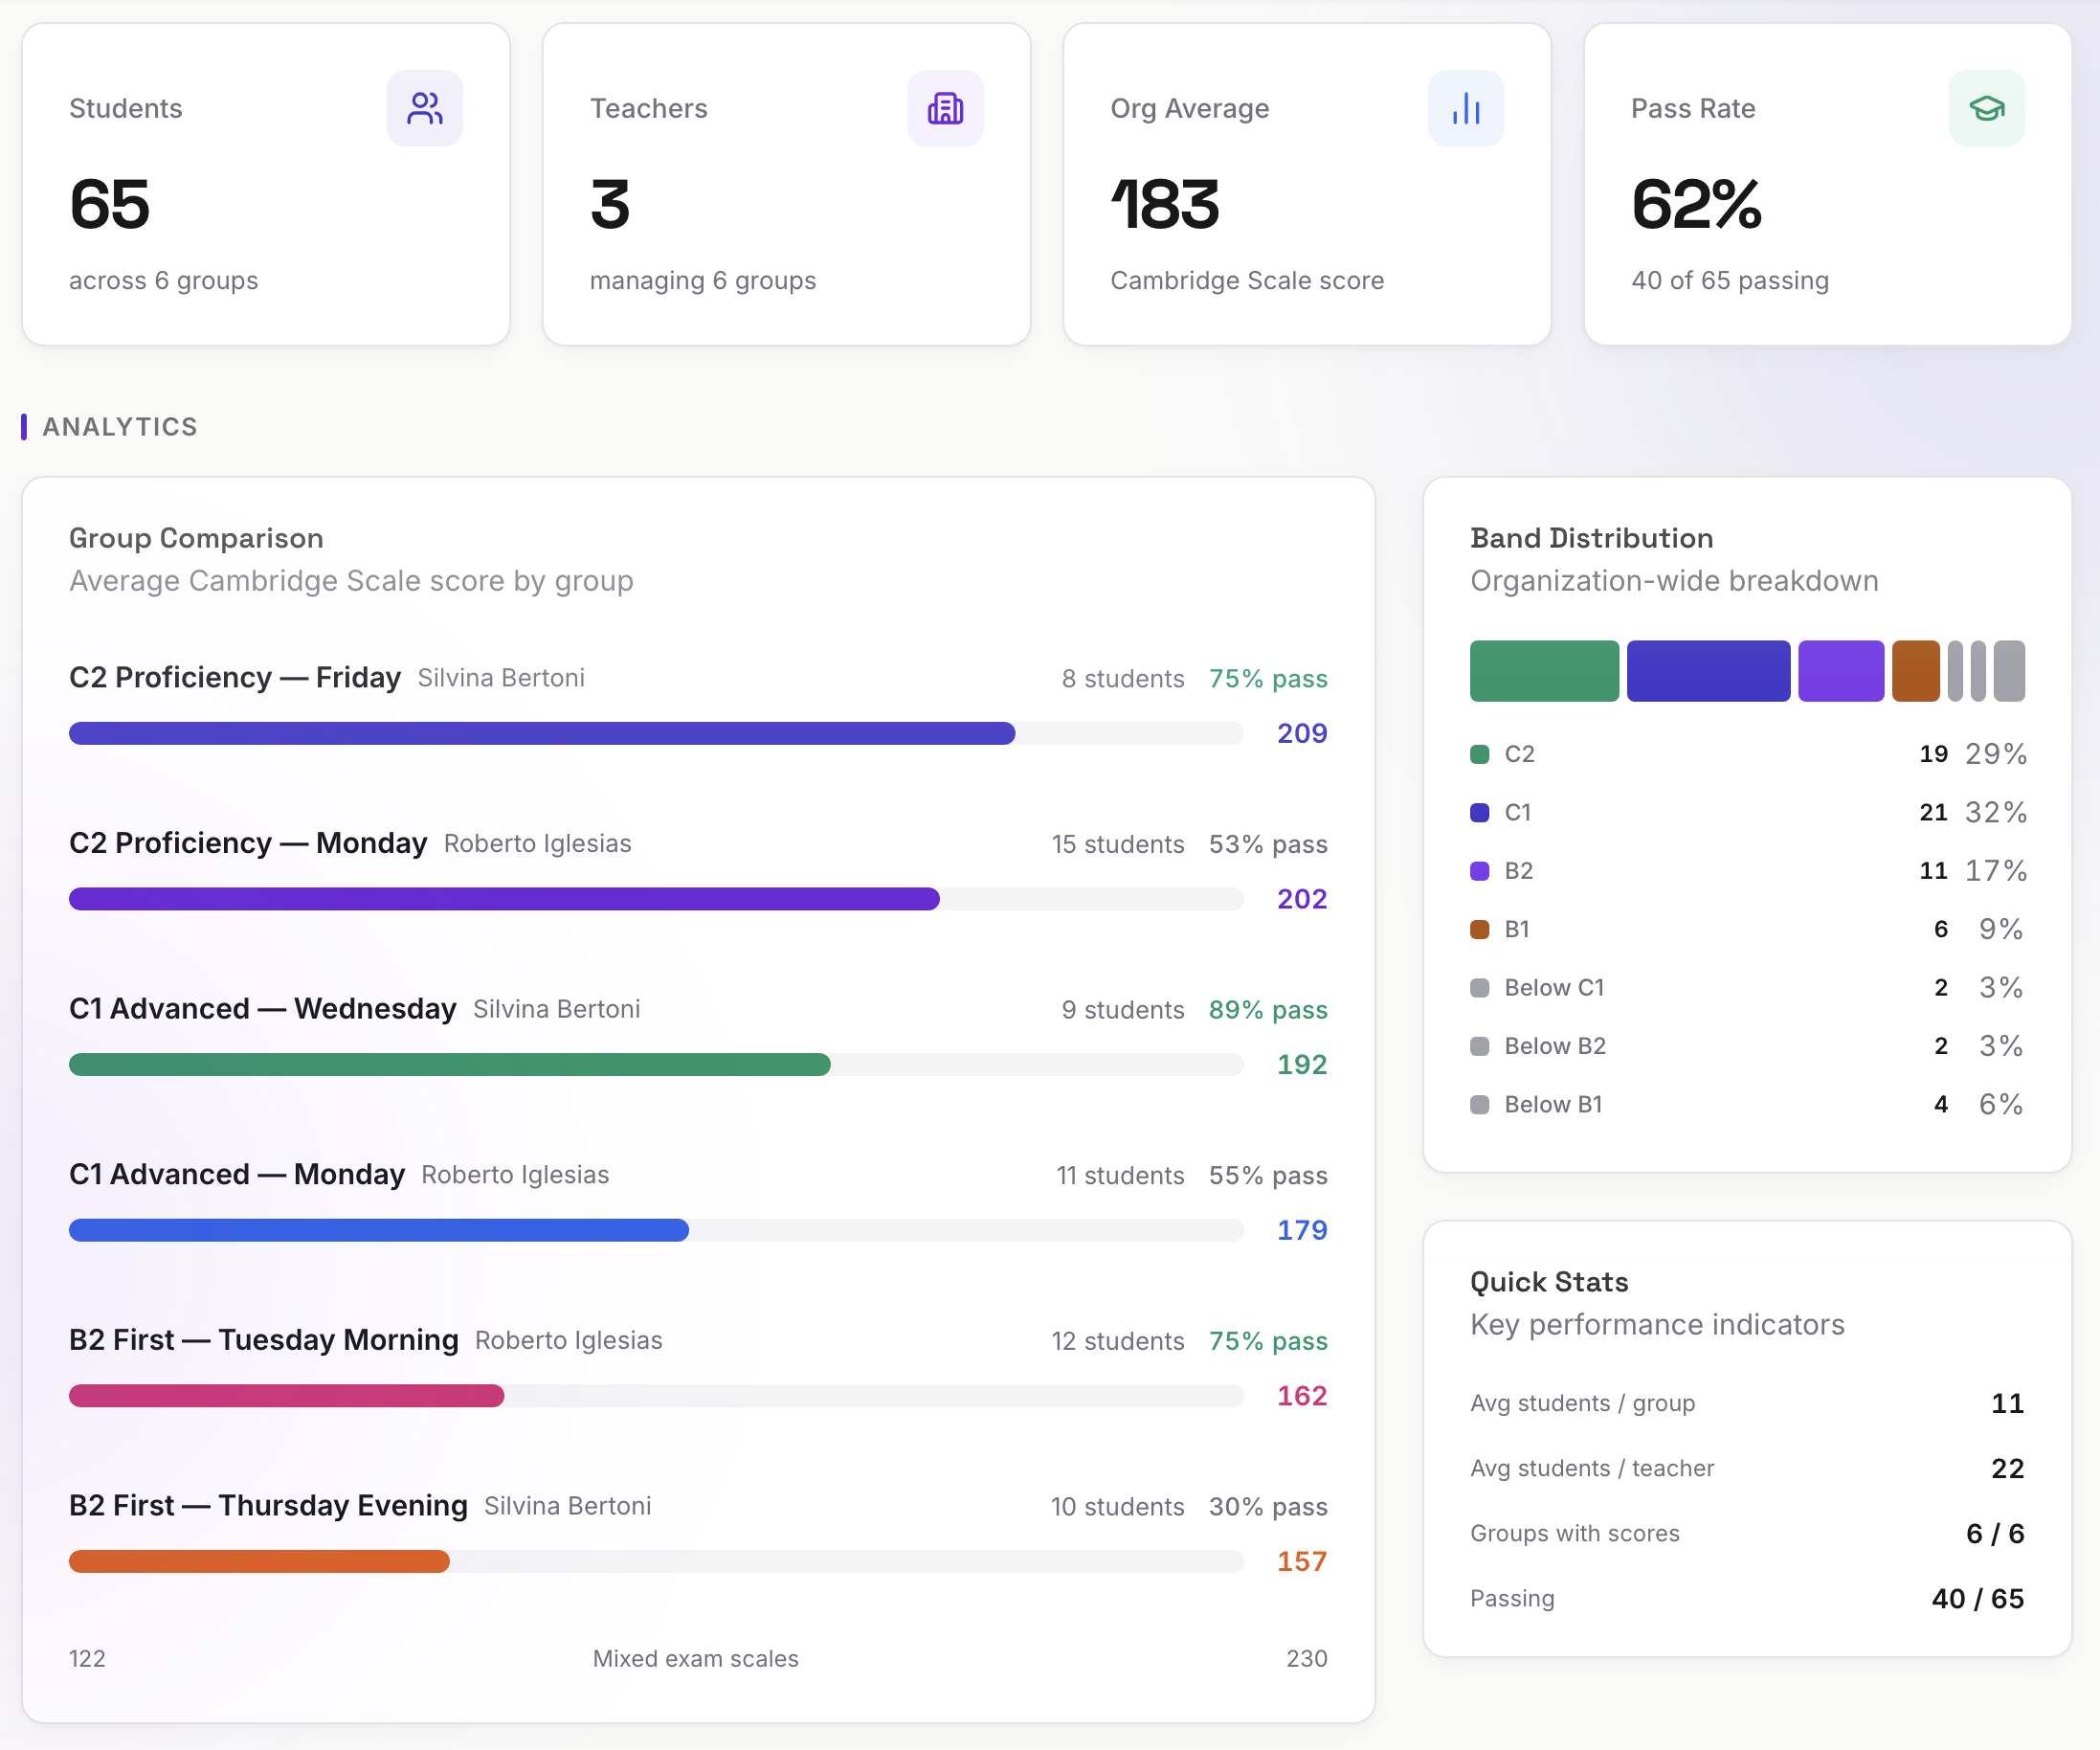Click the Teachers card building icon

click(x=945, y=108)
